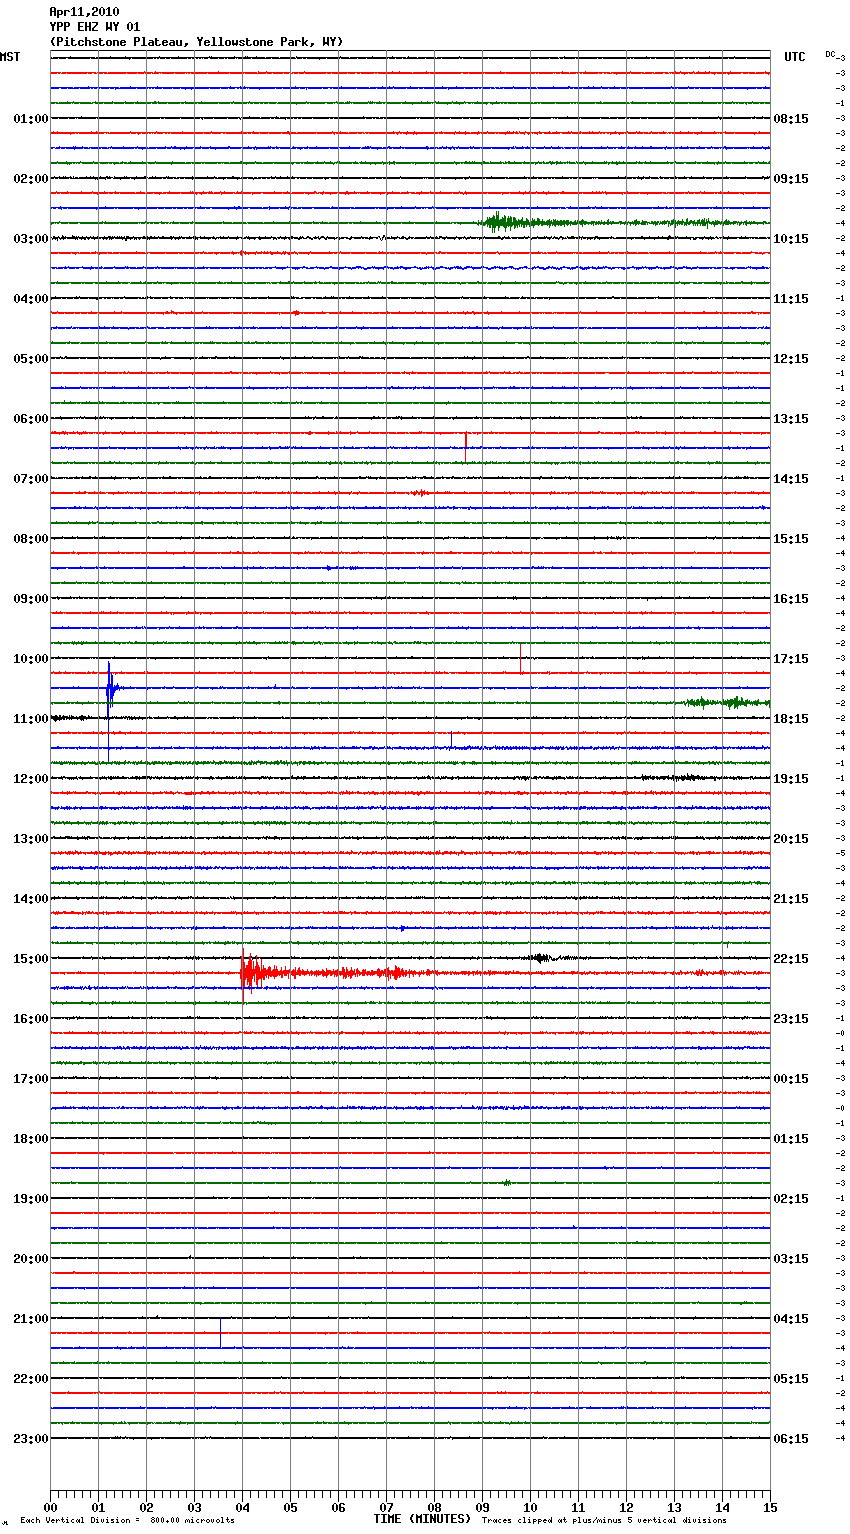Click the 17:15 UTC time label
The height and width of the screenshot is (1534, 850).
pyautogui.click(x=791, y=659)
